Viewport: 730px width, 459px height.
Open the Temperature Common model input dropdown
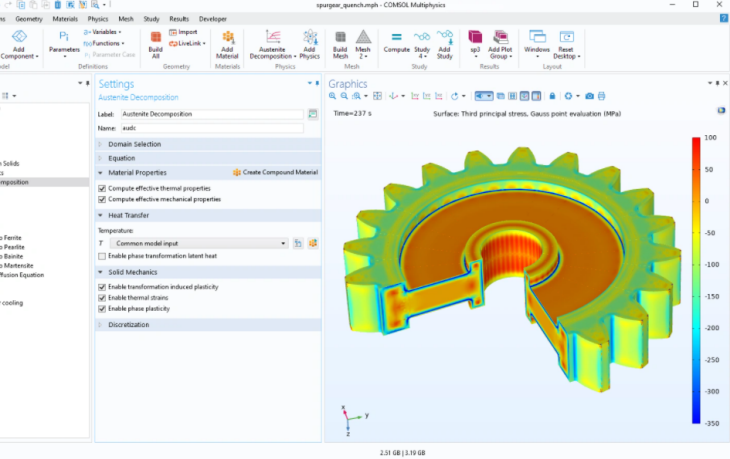coord(199,243)
